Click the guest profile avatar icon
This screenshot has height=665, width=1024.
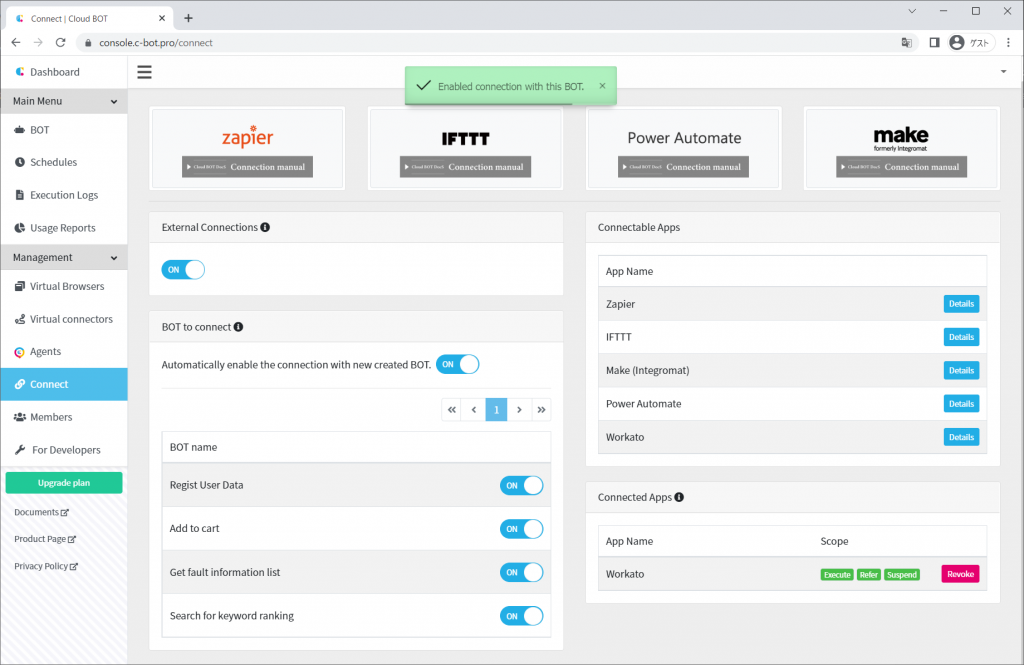pyautogui.click(x=957, y=42)
